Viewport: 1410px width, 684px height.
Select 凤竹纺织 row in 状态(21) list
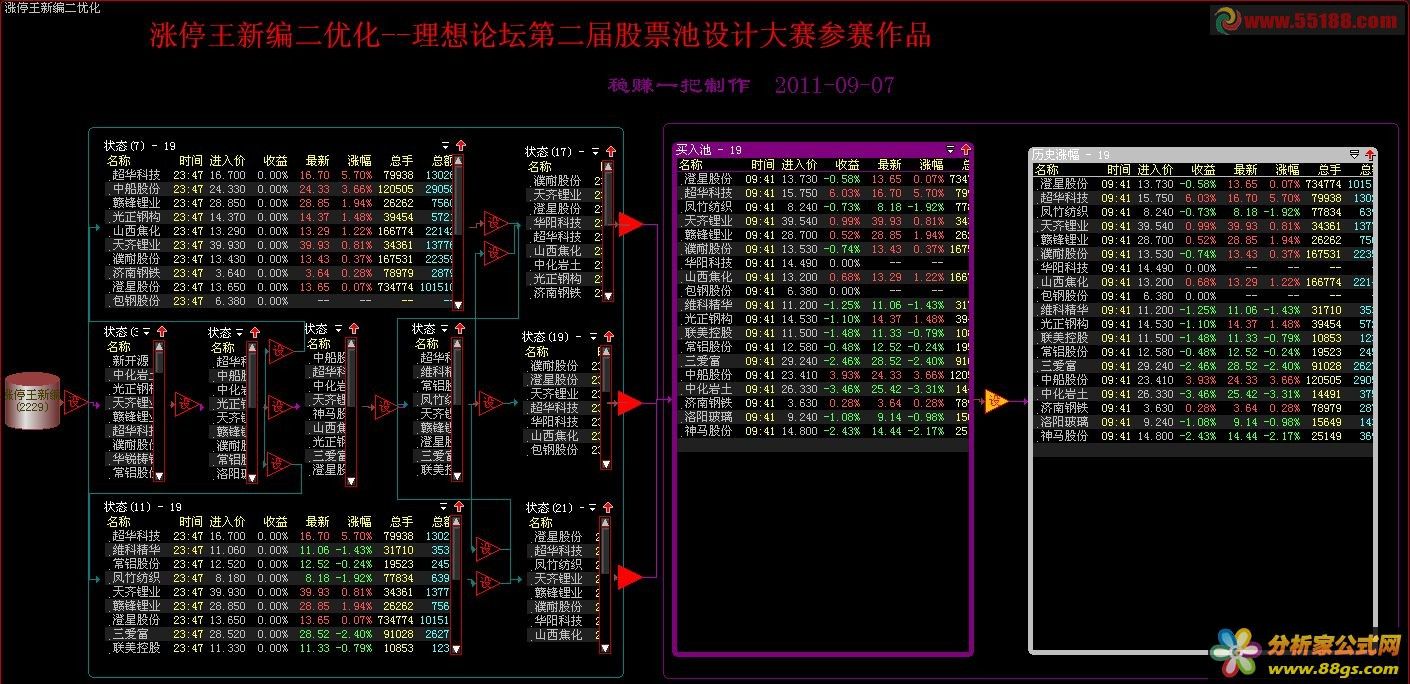[562, 565]
